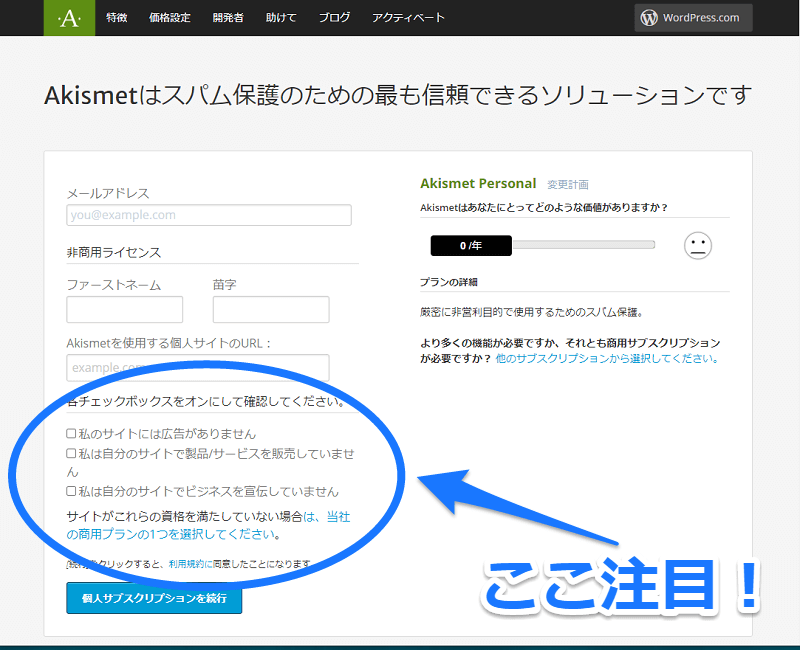800x650 pixels.
Task: Open the 利用規約 terms link
Action: click(x=188, y=564)
